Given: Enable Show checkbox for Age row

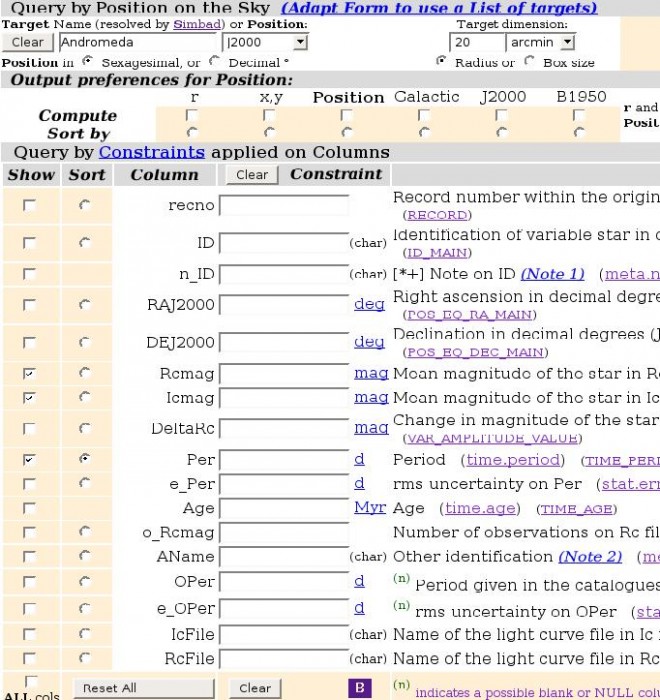Looking at the screenshot, I should pyautogui.click(x=30, y=508).
